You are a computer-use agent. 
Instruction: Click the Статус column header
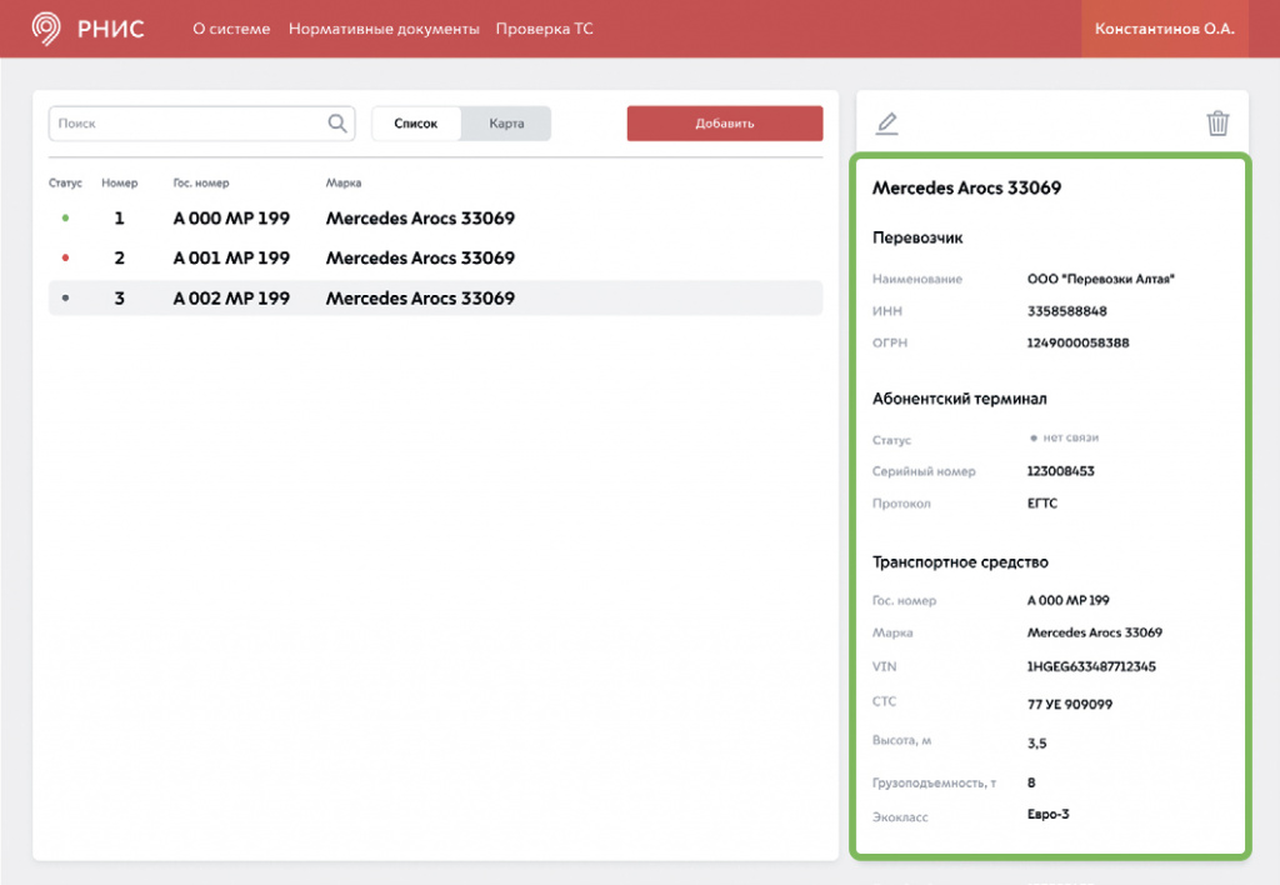click(65, 184)
